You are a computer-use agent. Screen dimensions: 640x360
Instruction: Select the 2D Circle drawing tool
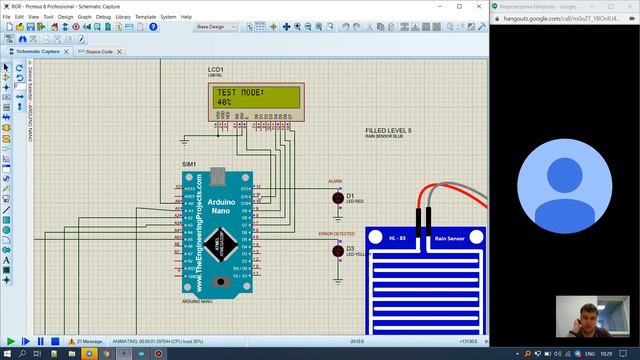pos(6,230)
